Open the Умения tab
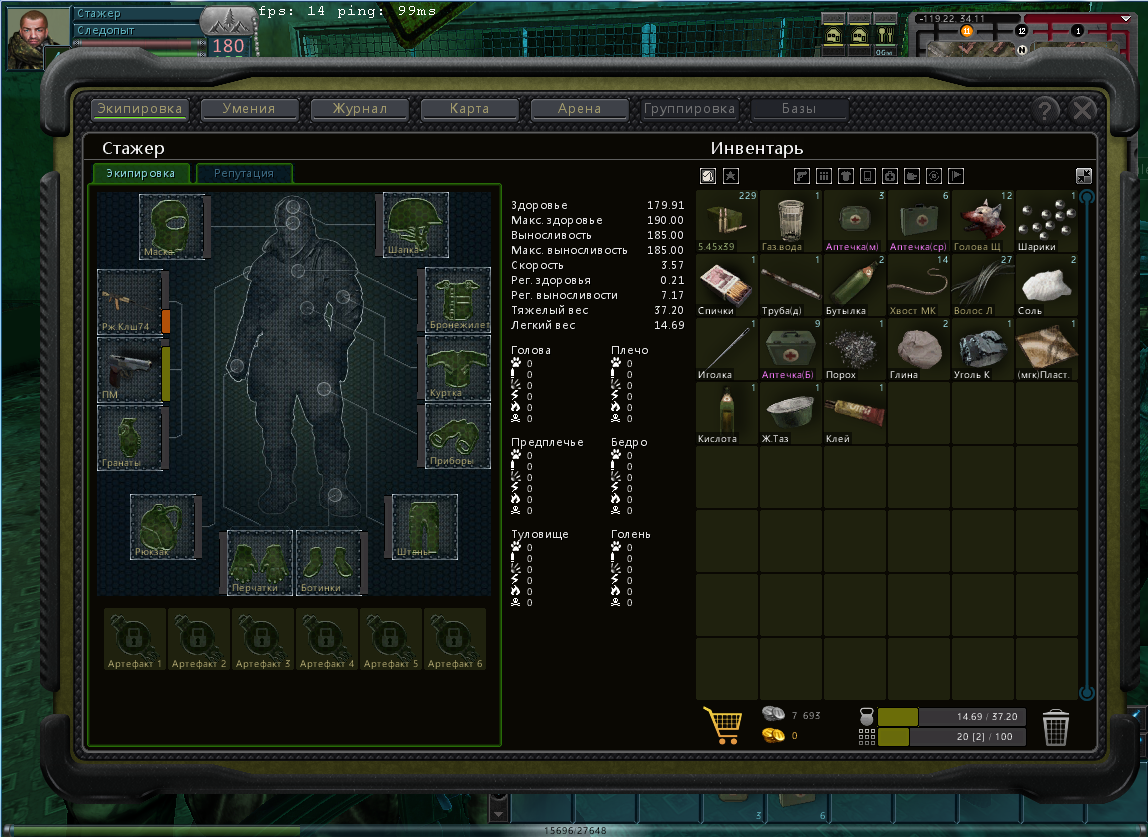The image size is (1148, 837). point(249,109)
